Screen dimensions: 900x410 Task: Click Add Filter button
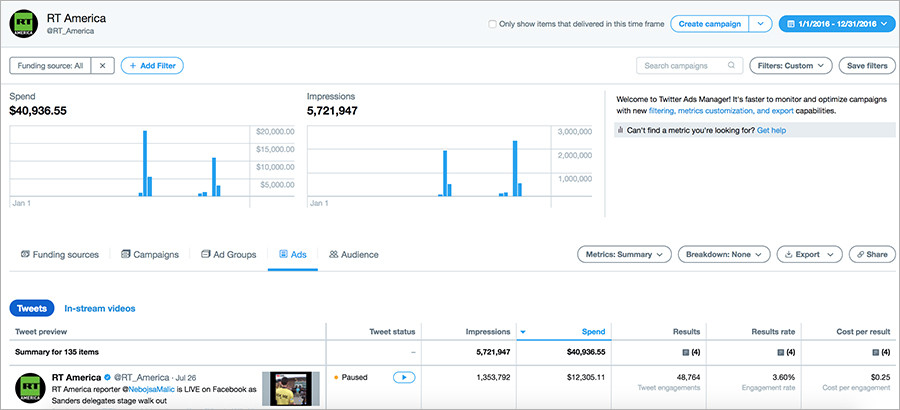pos(152,65)
